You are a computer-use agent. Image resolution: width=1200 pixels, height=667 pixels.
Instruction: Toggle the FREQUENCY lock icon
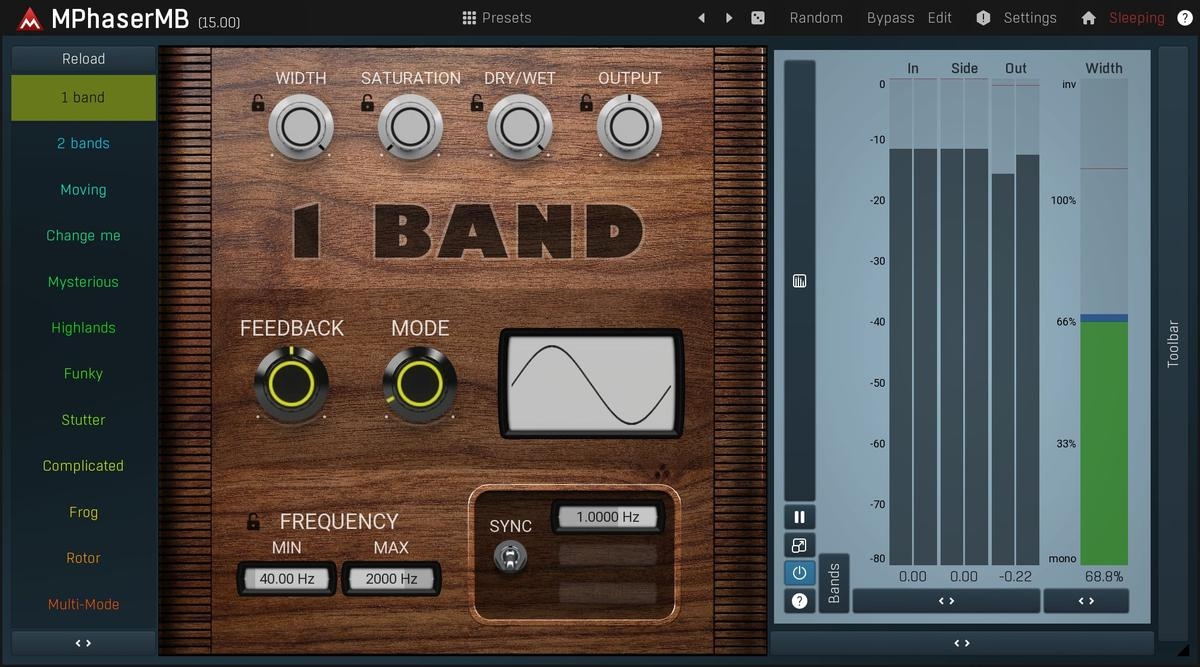(254, 522)
